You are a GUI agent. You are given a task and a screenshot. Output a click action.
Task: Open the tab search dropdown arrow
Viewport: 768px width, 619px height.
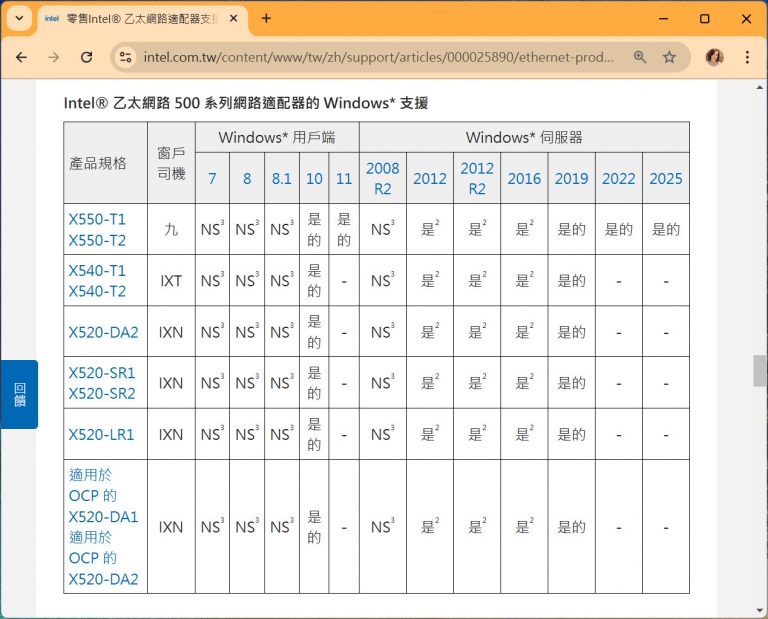(20, 19)
